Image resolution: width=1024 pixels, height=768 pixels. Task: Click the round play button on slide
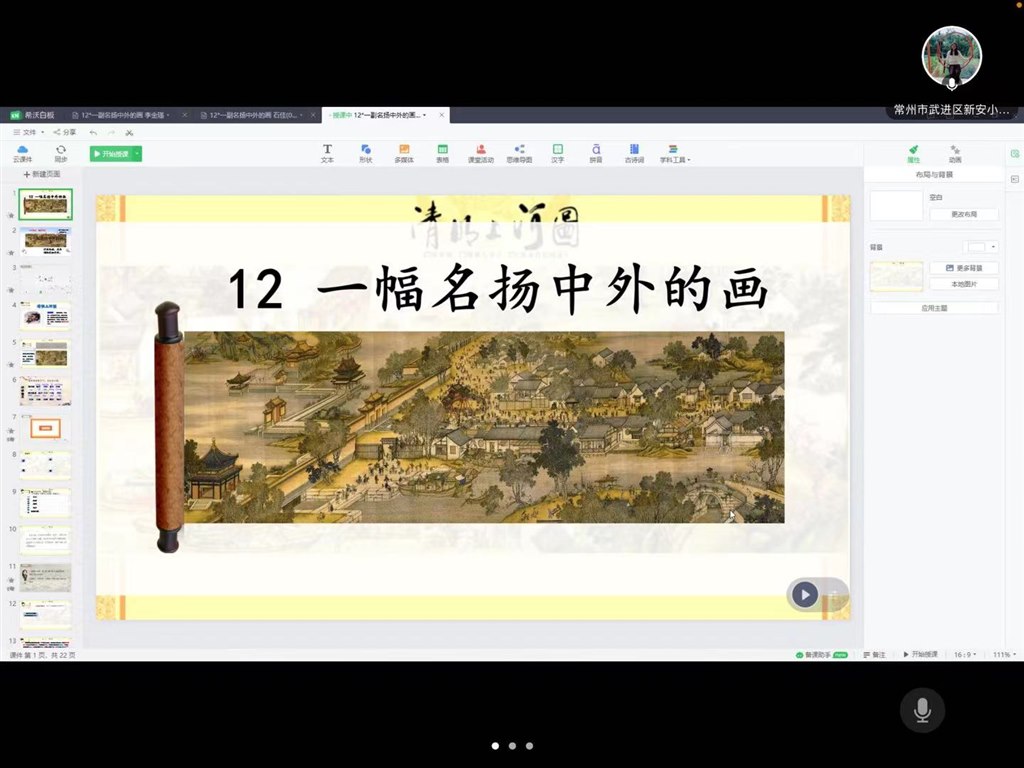805,595
